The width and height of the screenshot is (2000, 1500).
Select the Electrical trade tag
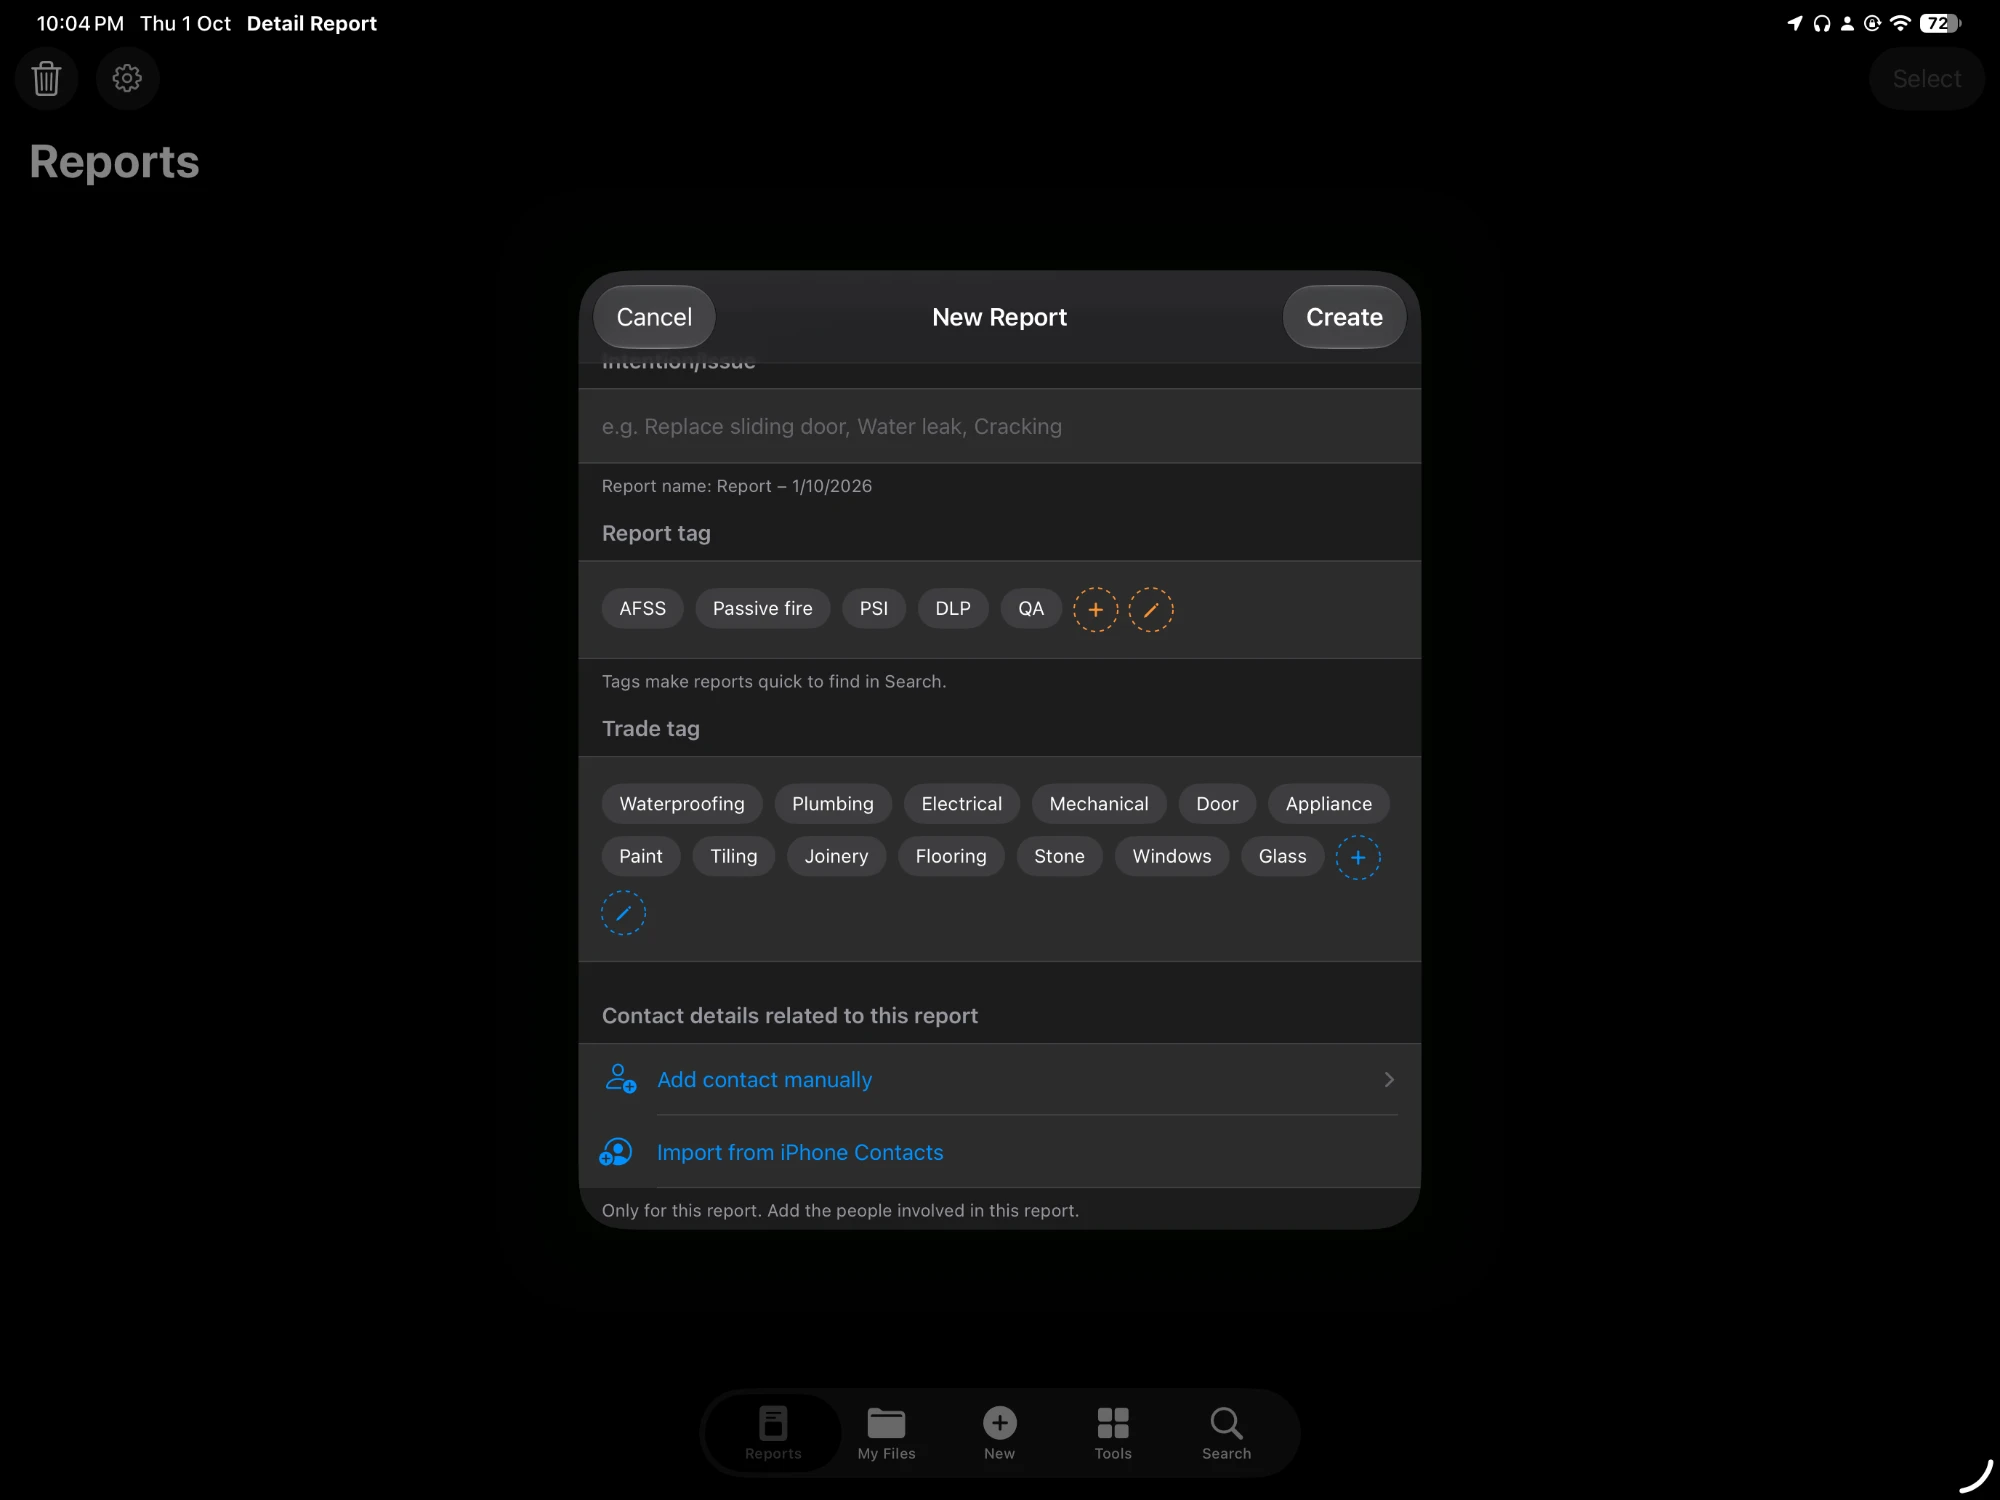tap(961, 804)
